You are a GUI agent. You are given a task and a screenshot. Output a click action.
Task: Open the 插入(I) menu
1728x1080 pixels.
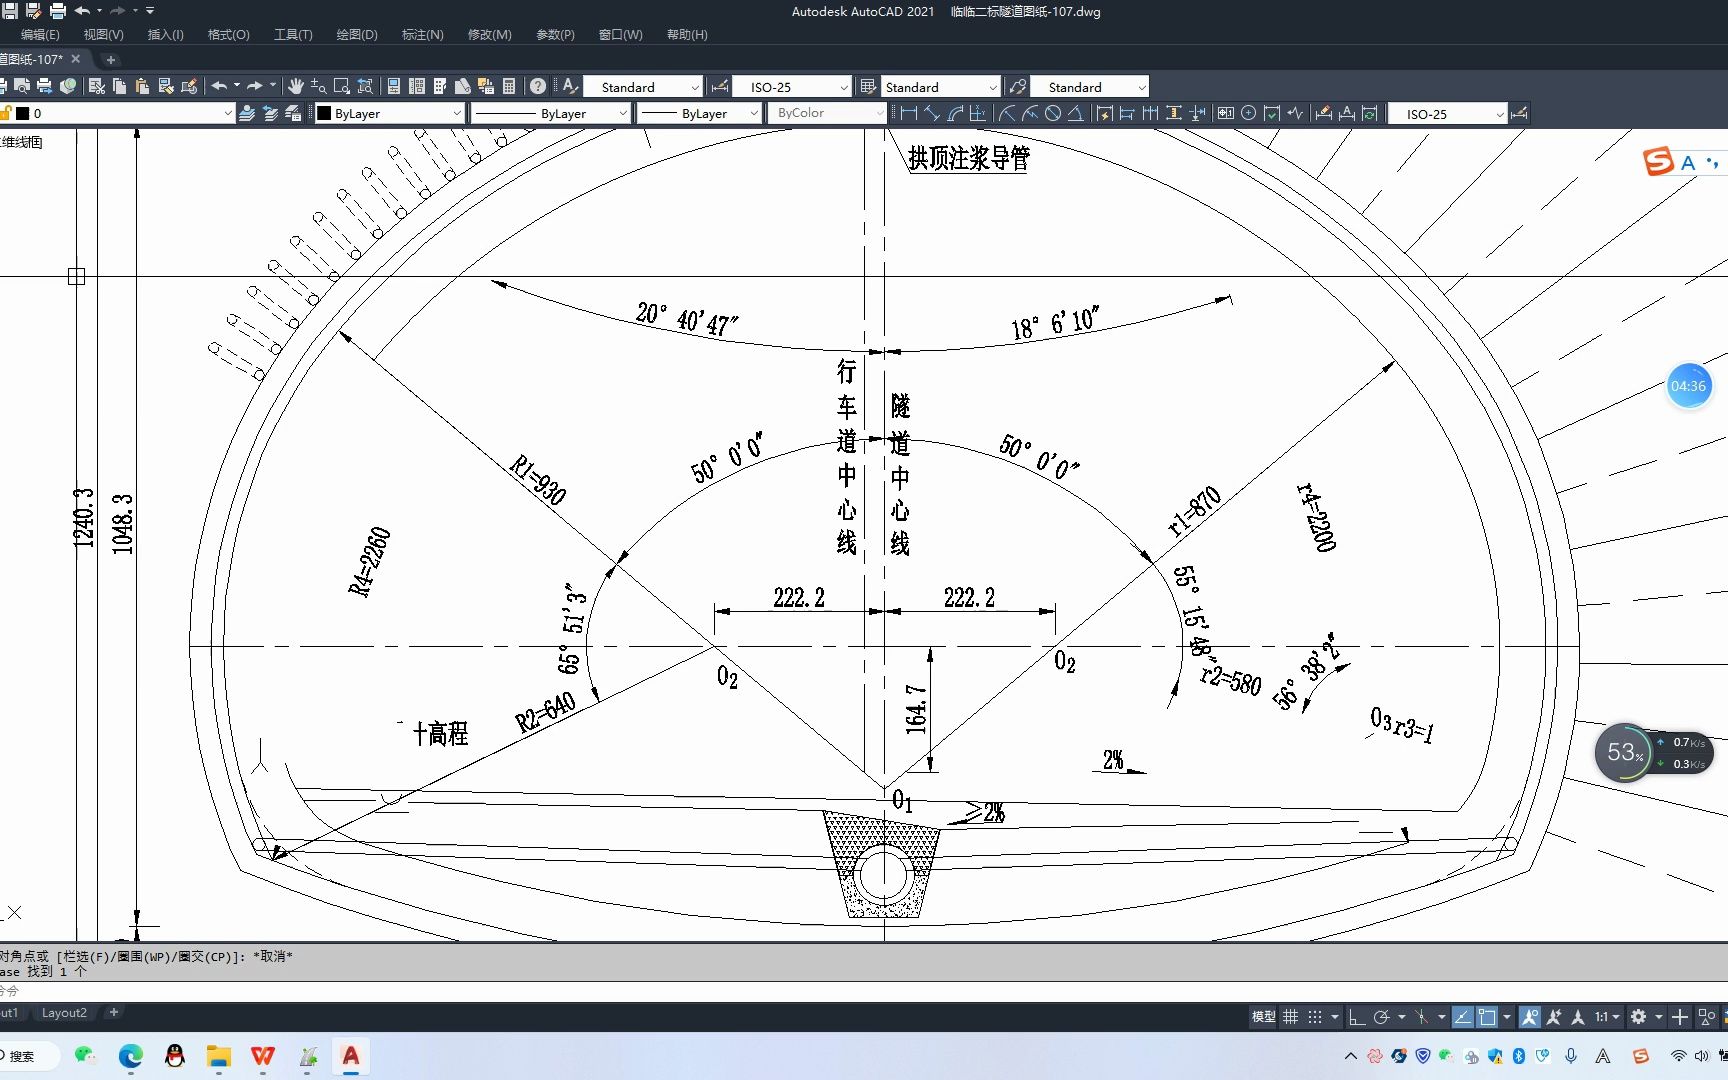(165, 34)
